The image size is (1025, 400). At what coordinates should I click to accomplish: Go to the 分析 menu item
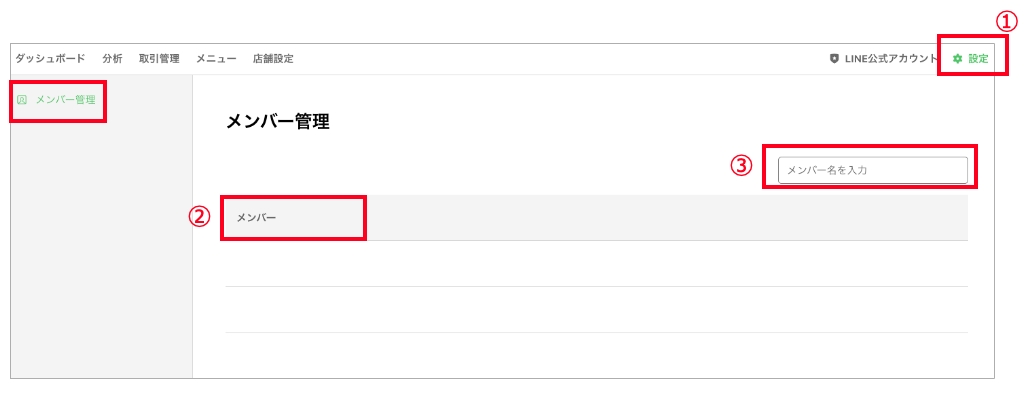point(112,59)
